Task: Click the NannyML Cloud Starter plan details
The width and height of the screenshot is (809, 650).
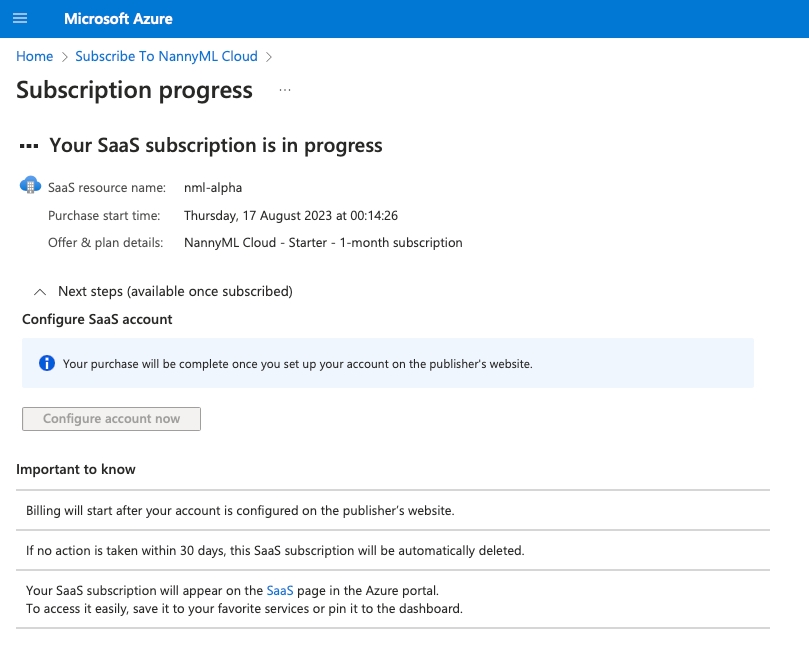Action: click(323, 243)
